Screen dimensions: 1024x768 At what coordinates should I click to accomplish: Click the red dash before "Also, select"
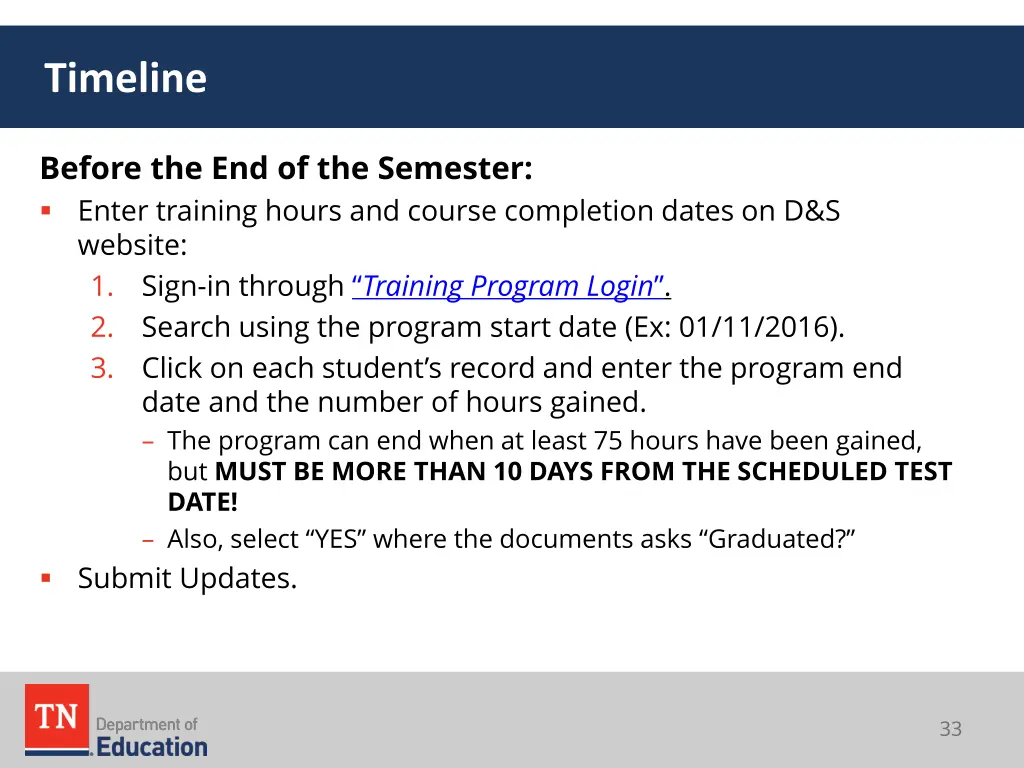[148, 541]
